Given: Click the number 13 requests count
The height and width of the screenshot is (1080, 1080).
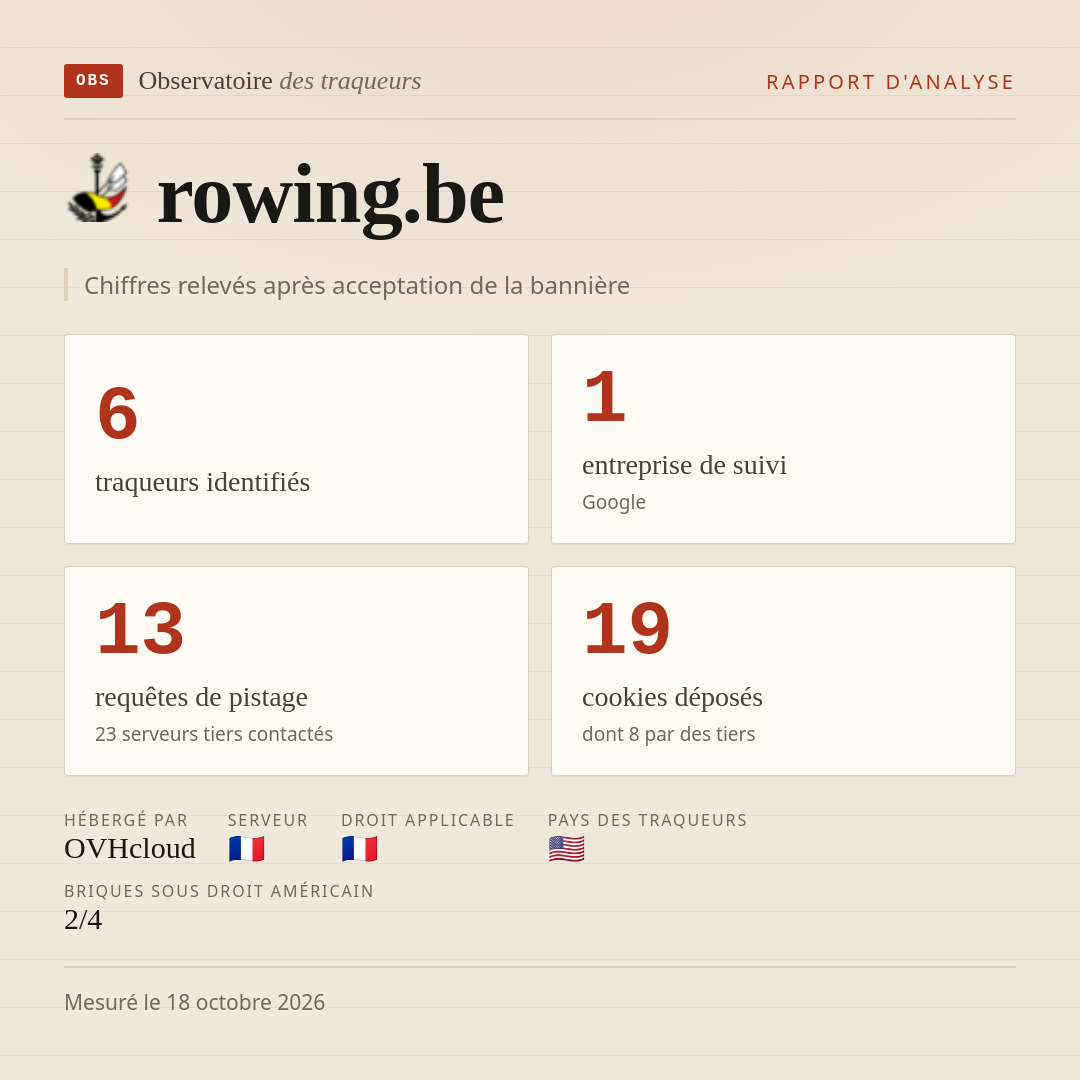Looking at the screenshot, I should click(141, 629).
